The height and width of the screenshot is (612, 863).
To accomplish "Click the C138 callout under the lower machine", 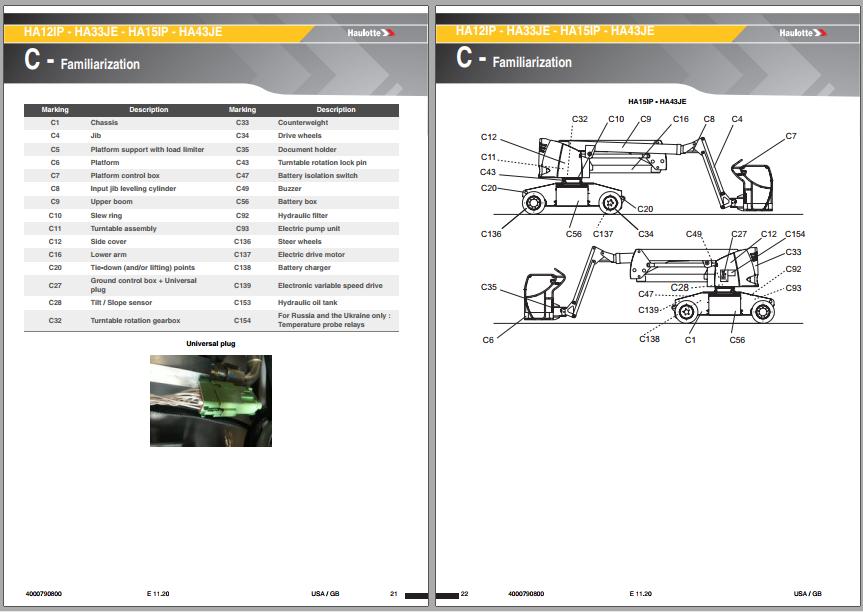I will coord(649,339).
